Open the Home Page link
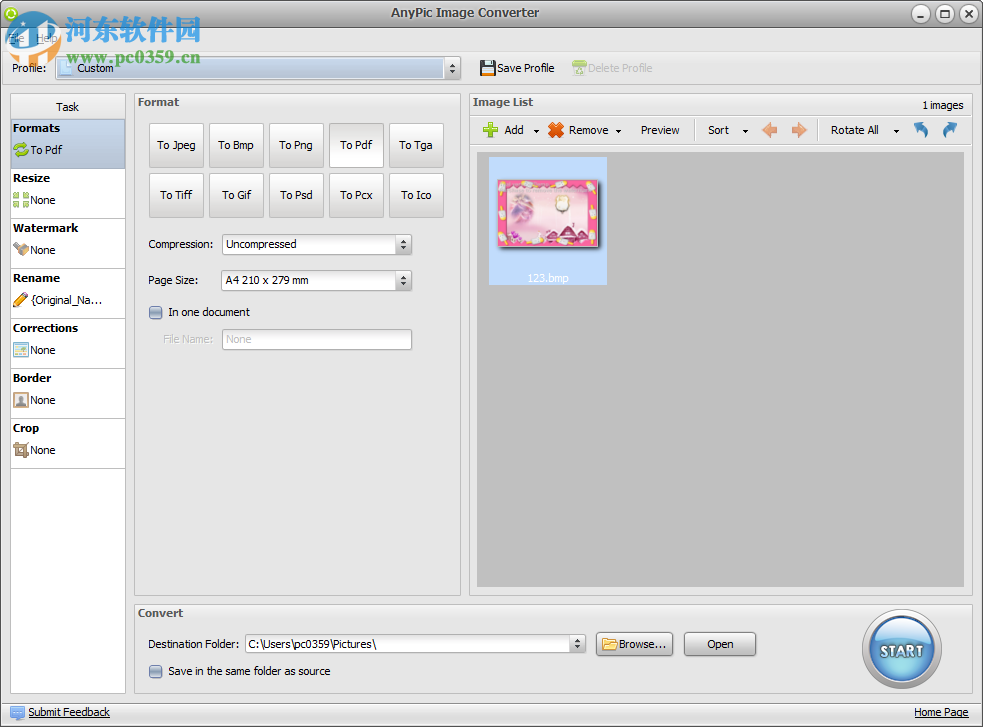This screenshot has width=983, height=727. tap(940, 712)
